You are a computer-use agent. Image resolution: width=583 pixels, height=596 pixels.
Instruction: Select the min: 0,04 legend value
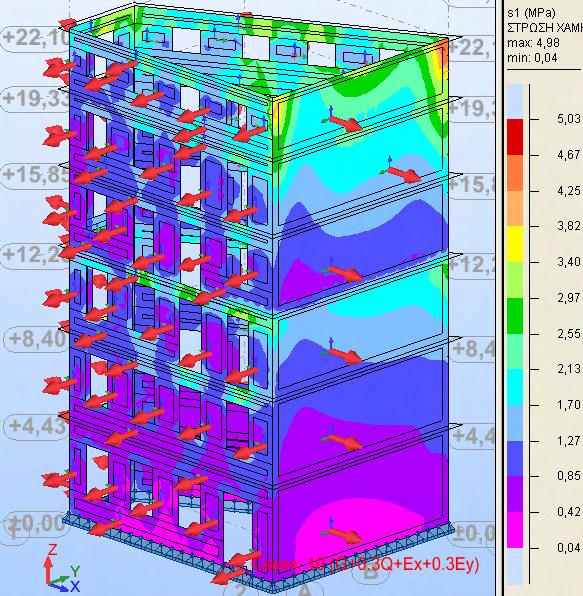coord(532,58)
